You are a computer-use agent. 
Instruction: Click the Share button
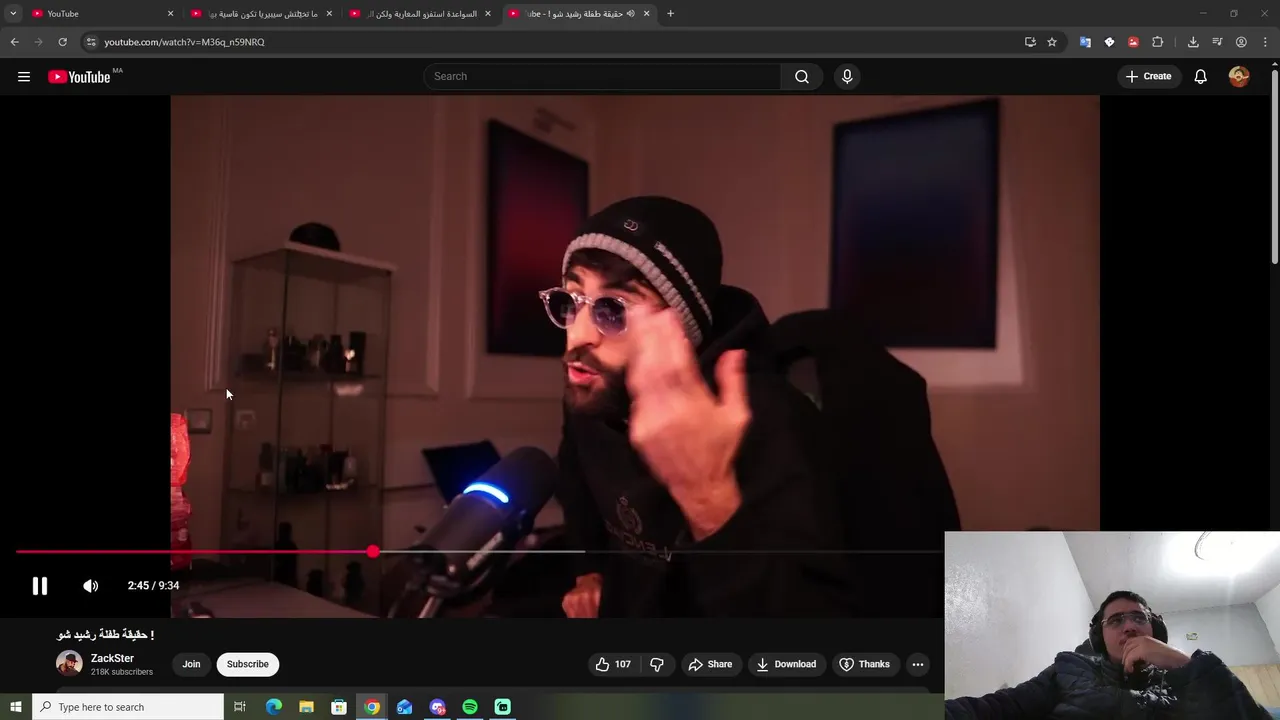(710, 664)
